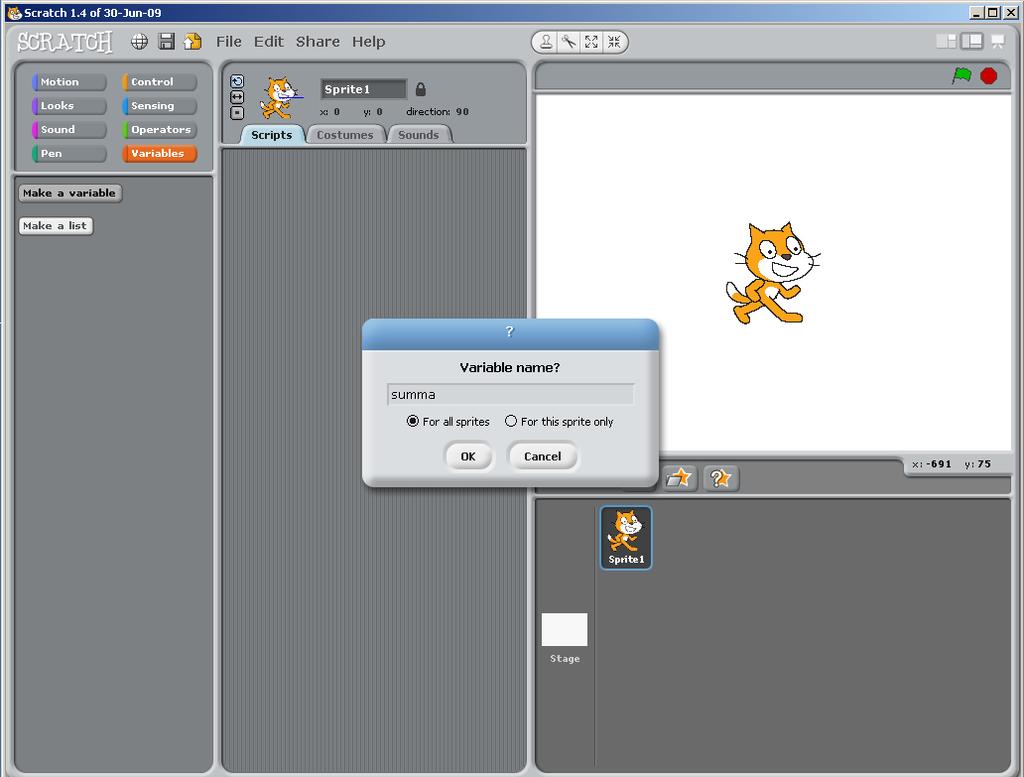Screen dimensions: 1024x777
Task: Get a surprise sprite
Action: pyautogui.click(x=720, y=478)
